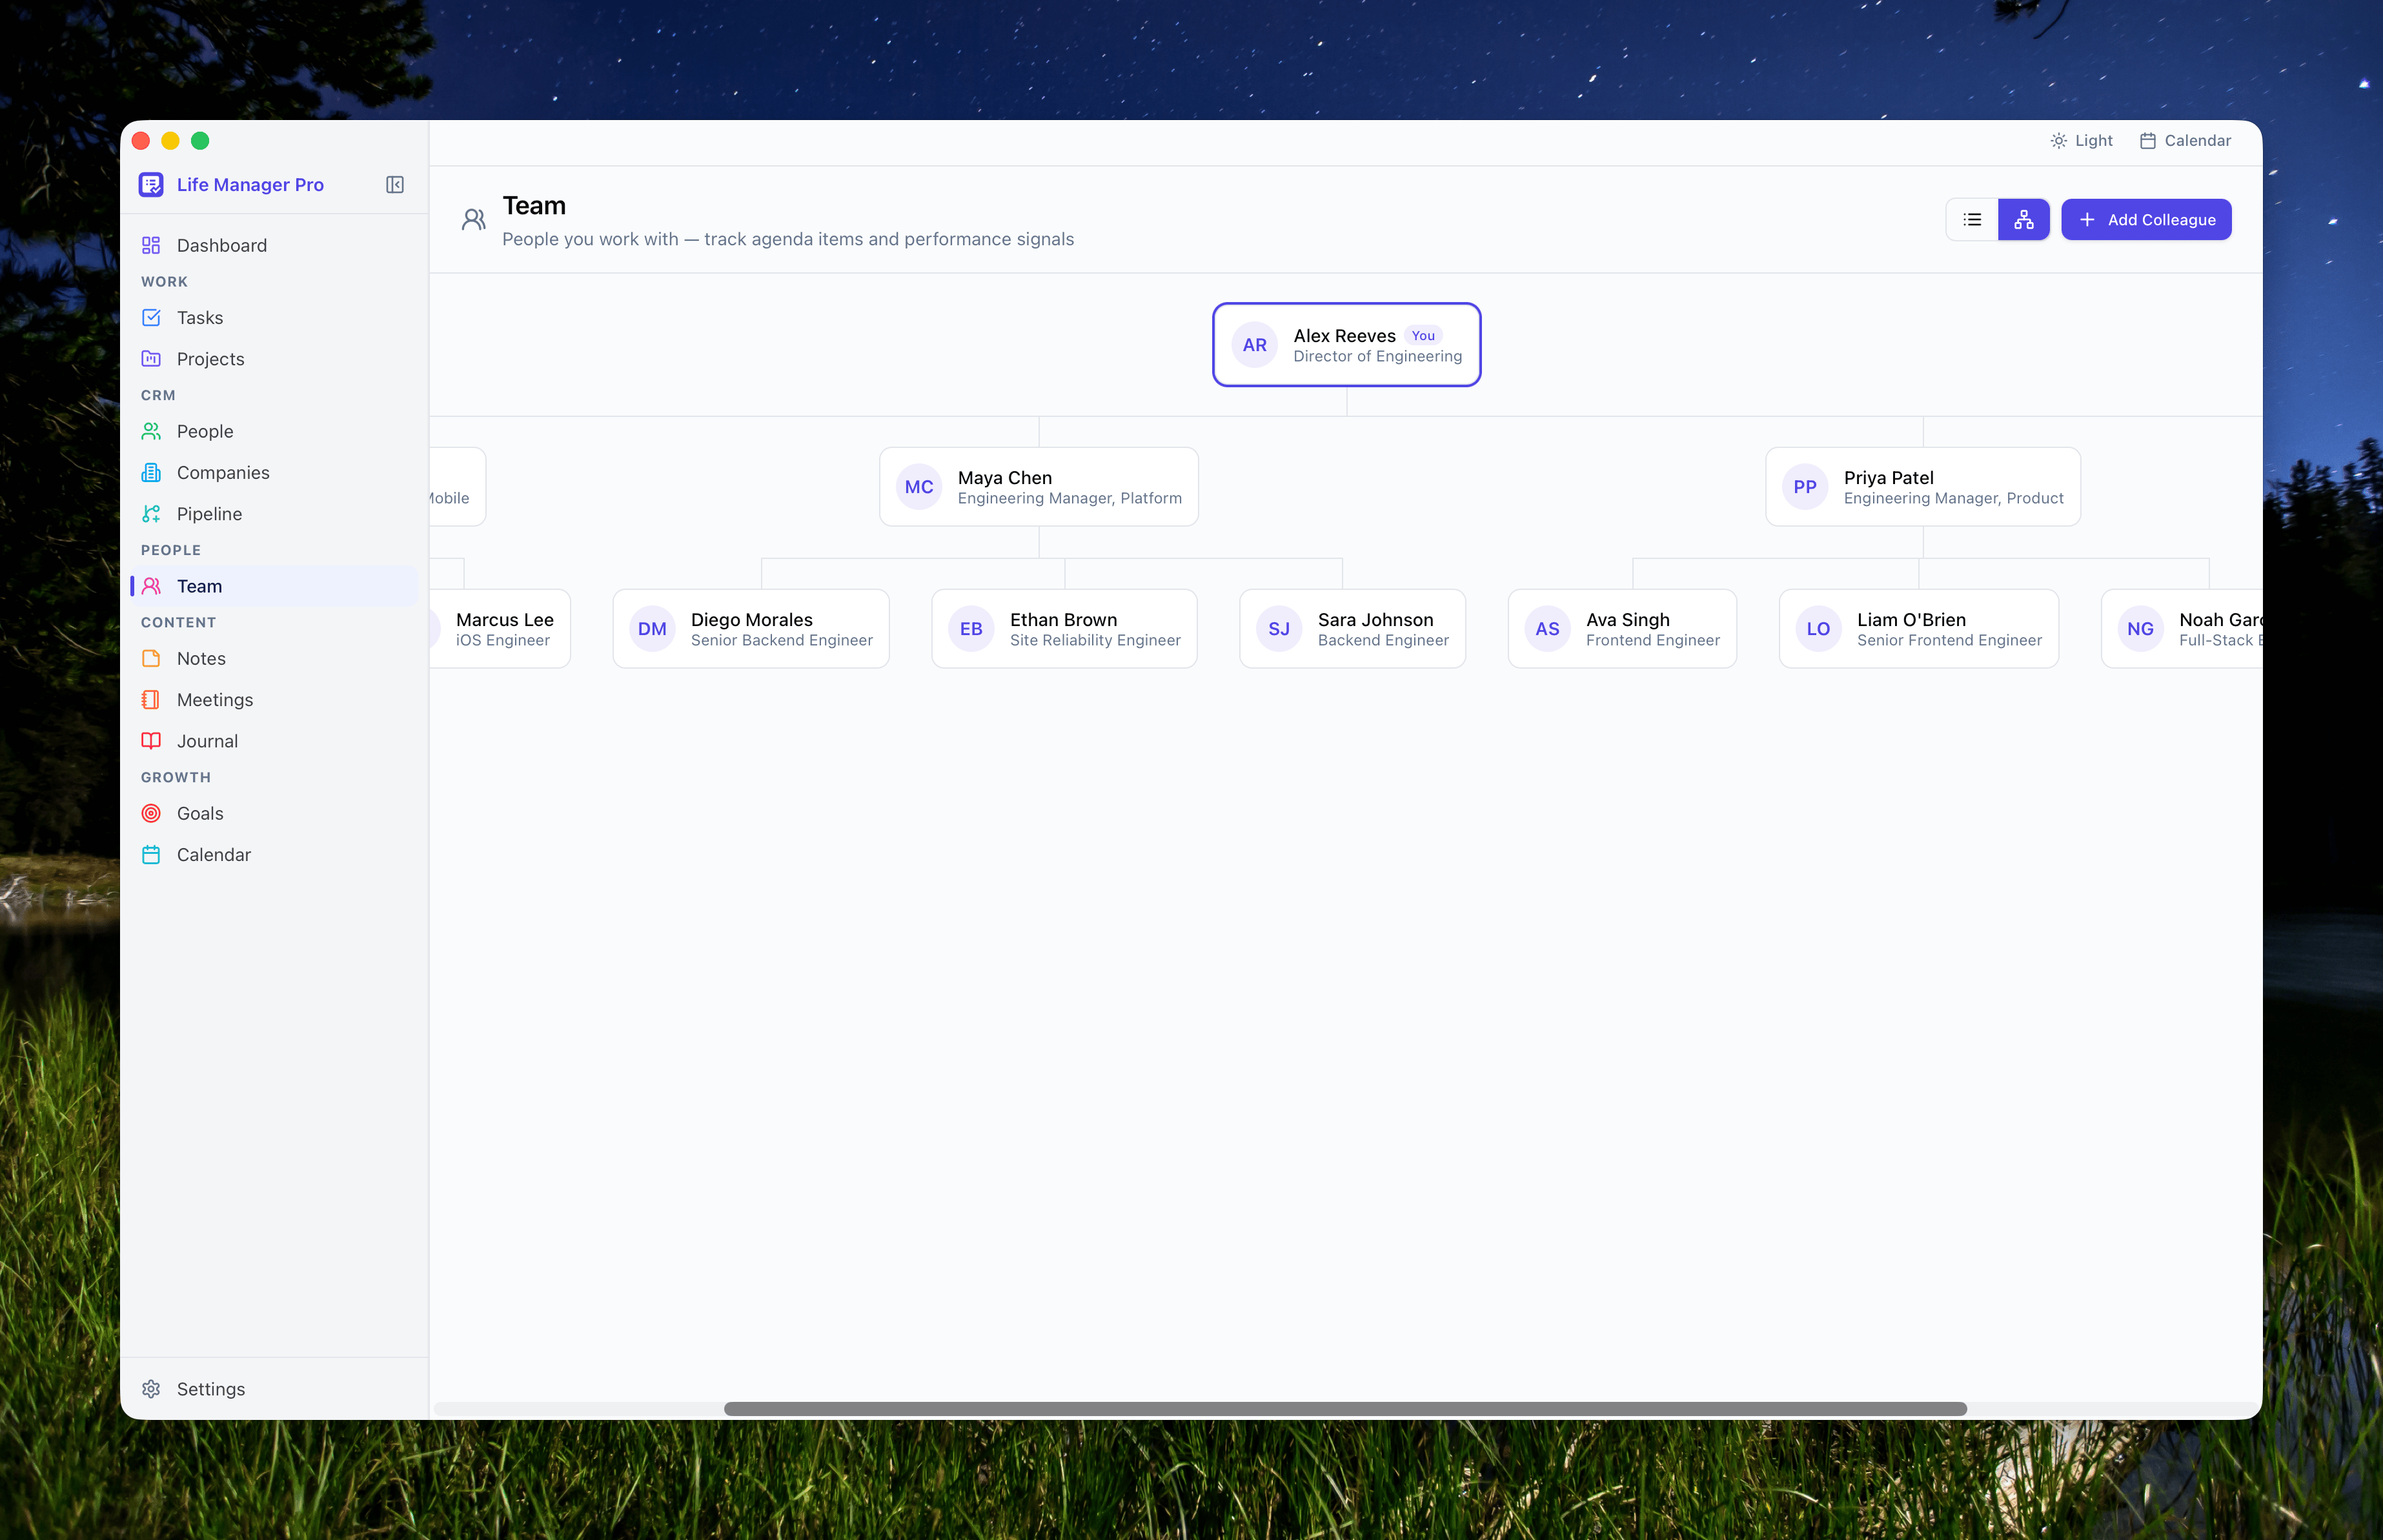Click the People icon under CRM
Viewport: 2383px width, 1540px height.
coord(151,431)
